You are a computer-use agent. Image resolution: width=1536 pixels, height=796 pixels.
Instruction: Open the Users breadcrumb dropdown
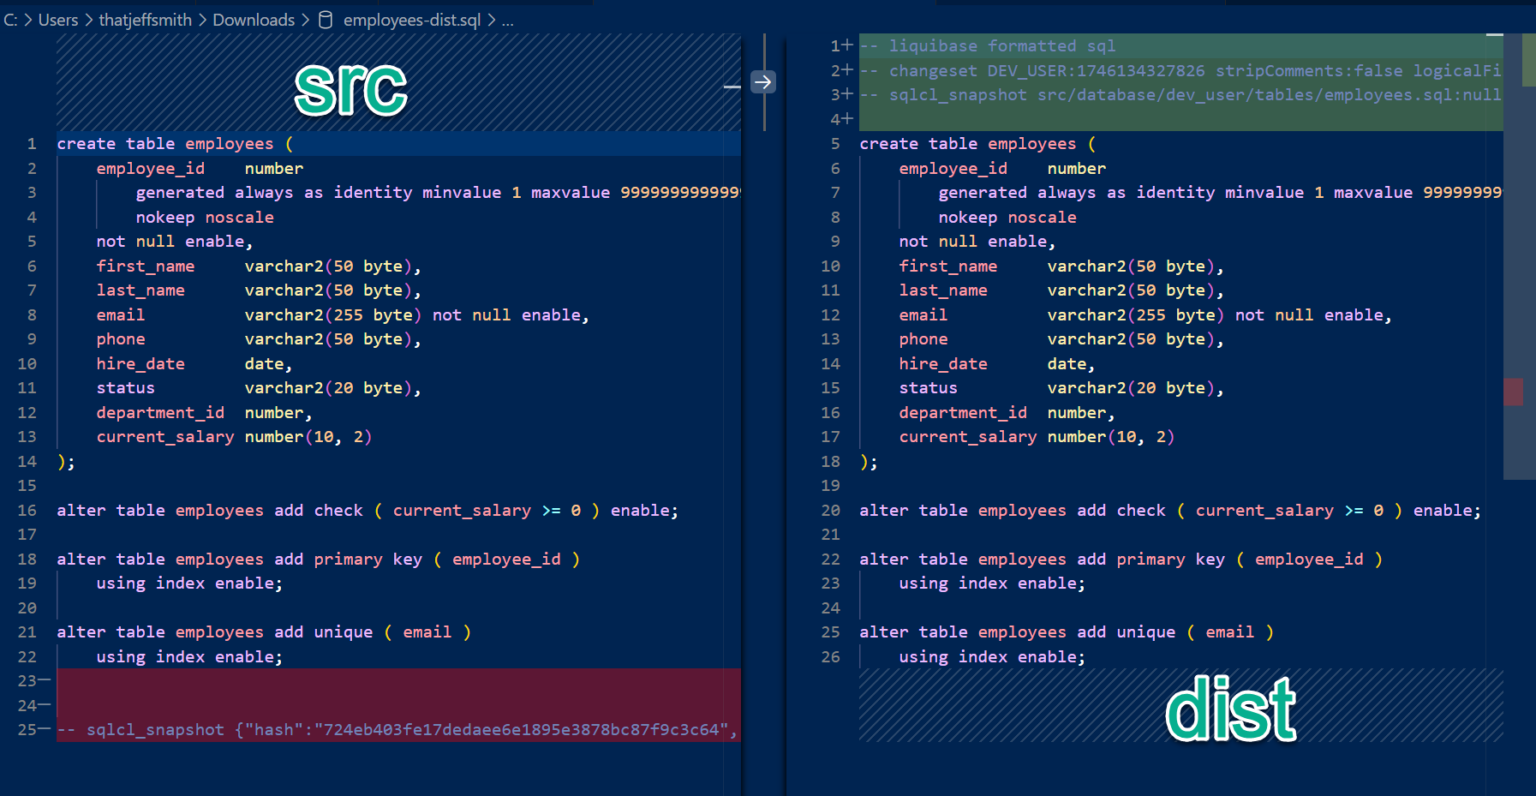pyautogui.click(x=57, y=19)
